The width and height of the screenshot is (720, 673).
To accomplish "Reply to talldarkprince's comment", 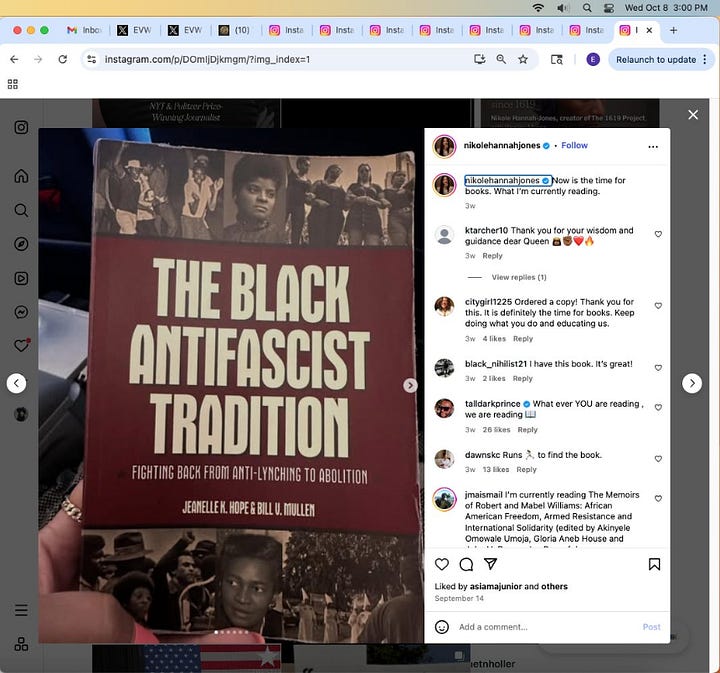I will 527,430.
